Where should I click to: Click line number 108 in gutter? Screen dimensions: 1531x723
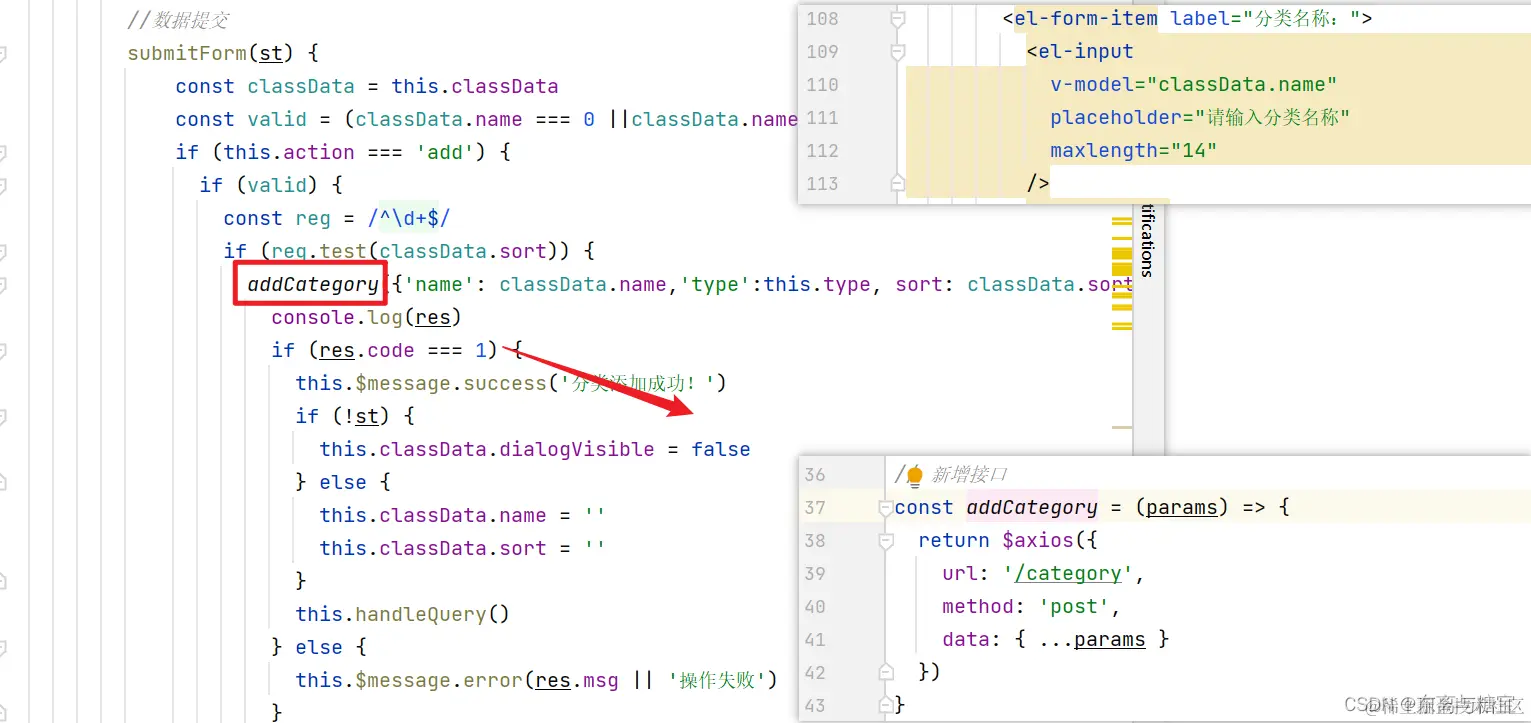pos(822,19)
